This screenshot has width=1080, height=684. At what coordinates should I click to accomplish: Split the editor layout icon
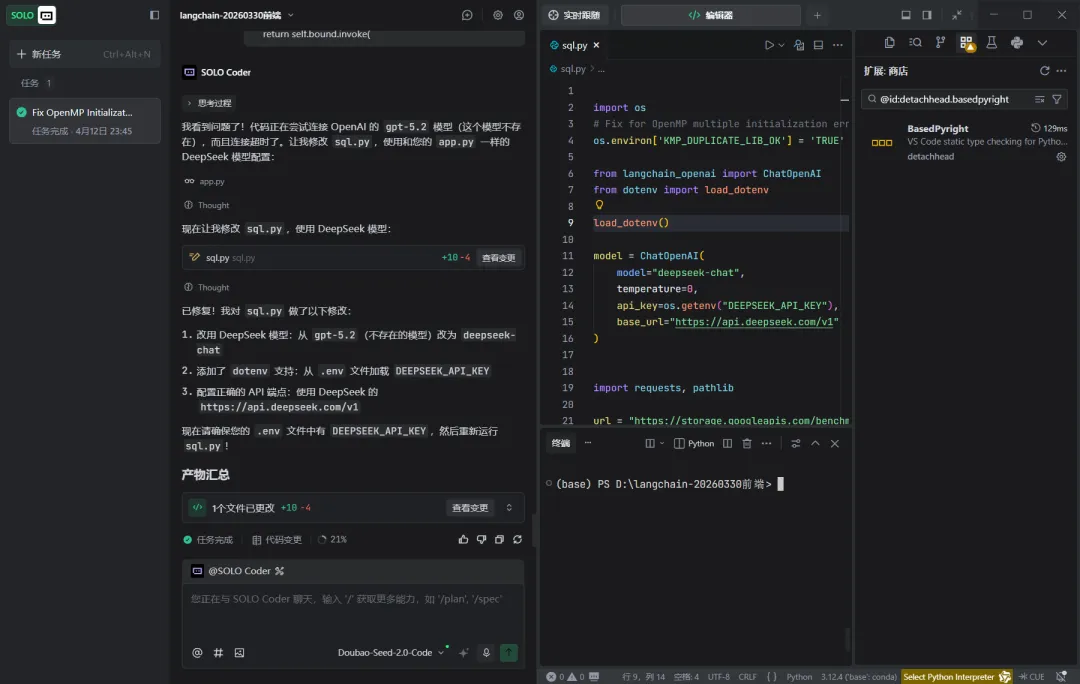[x=818, y=45]
